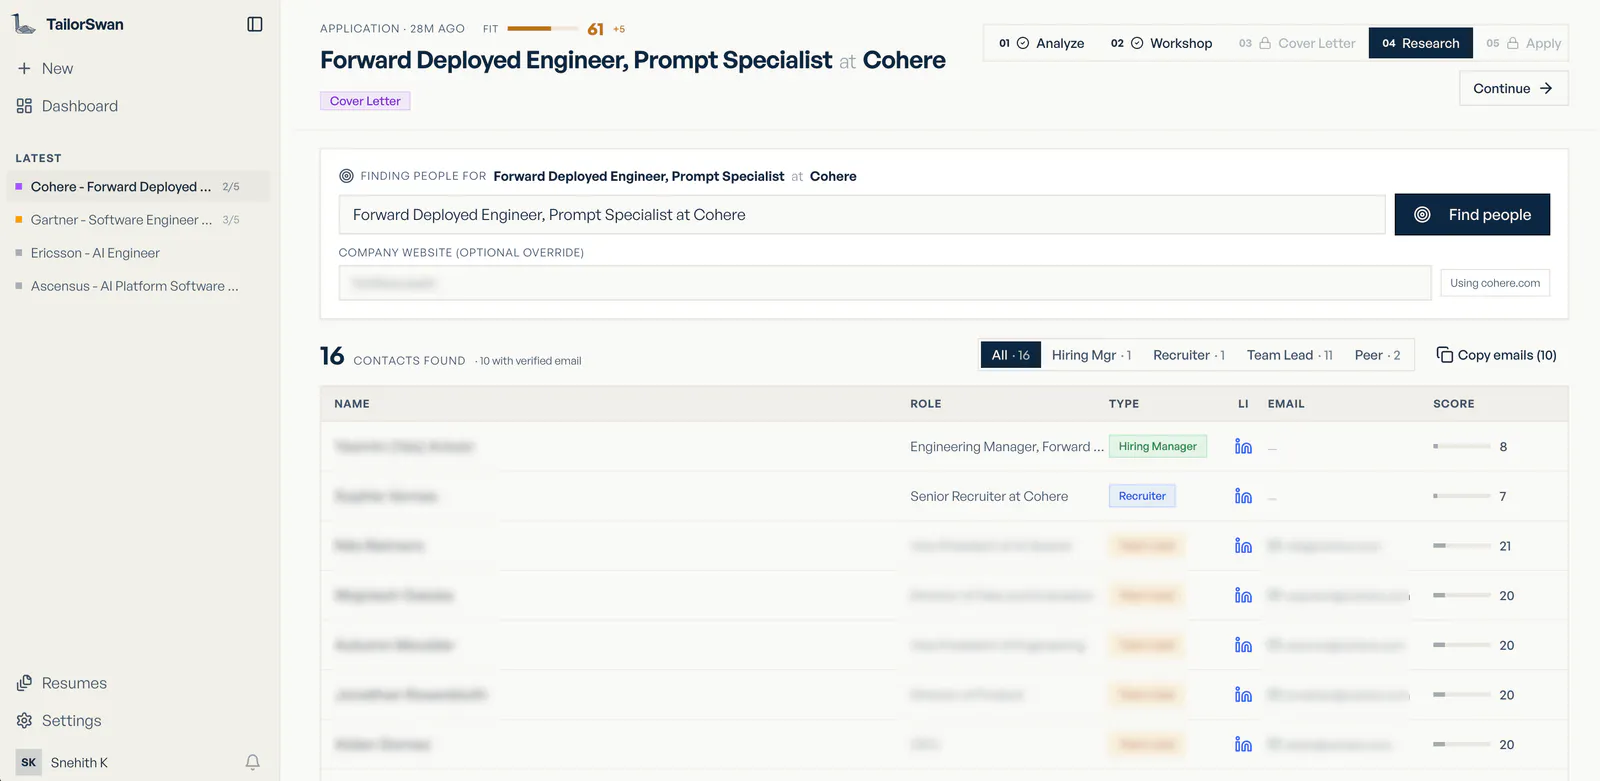Image resolution: width=1600 pixels, height=781 pixels.
Task: Click the Fit score progress bar
Action: [x=542, y=29]
